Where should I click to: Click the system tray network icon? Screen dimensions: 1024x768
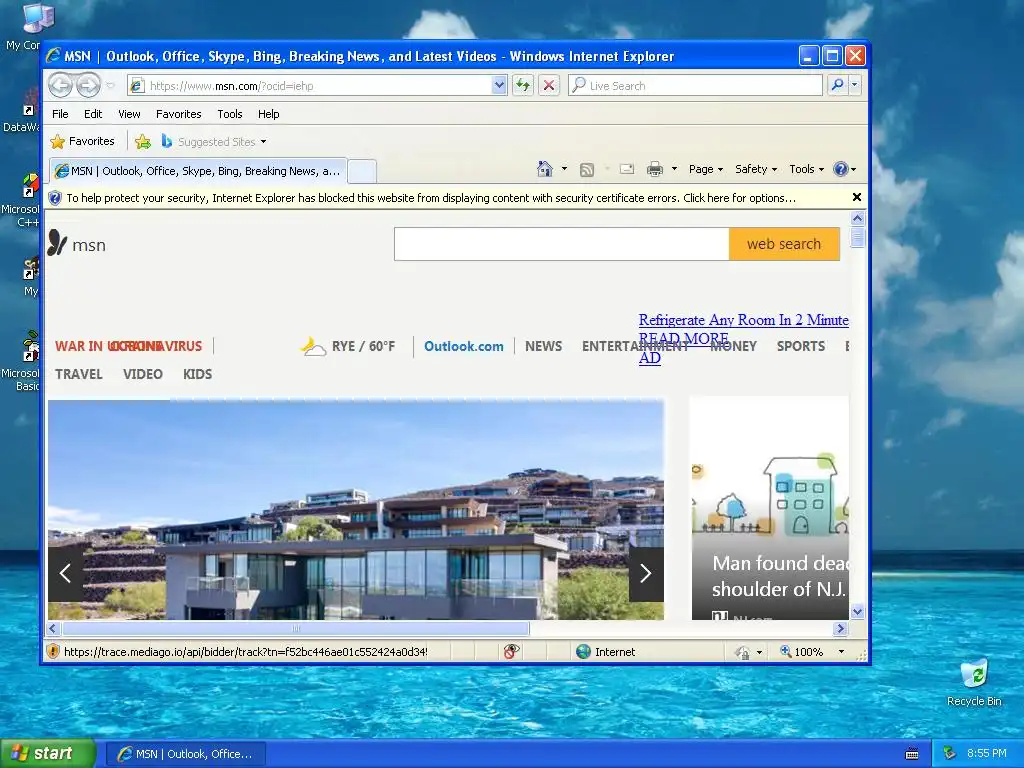tap(950, 753)
